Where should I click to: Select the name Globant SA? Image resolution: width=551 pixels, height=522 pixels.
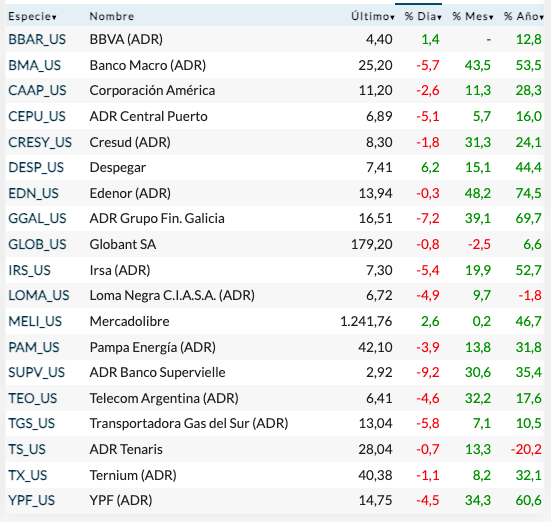(123, 244)
